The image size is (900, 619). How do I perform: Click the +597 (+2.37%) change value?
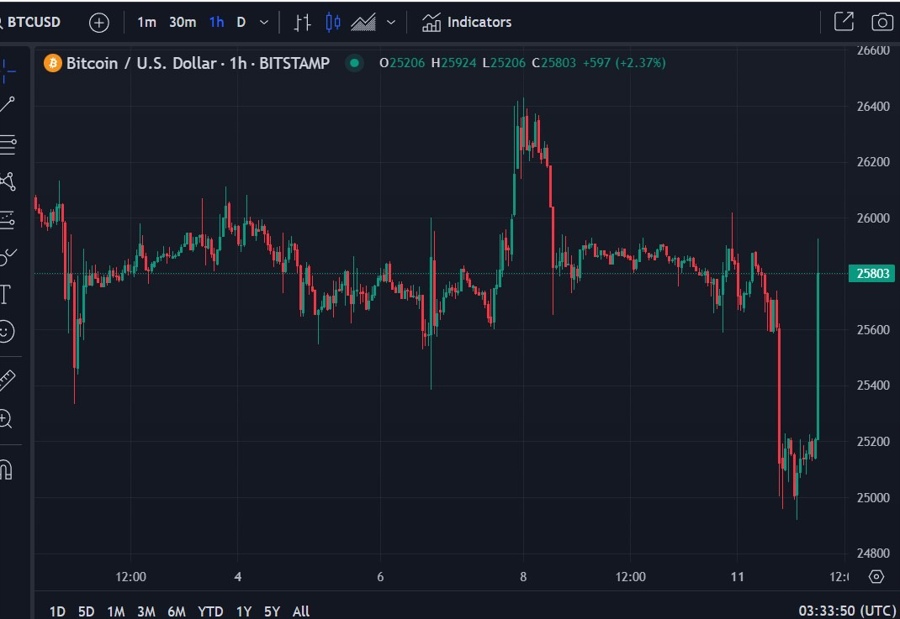(624, 63)
